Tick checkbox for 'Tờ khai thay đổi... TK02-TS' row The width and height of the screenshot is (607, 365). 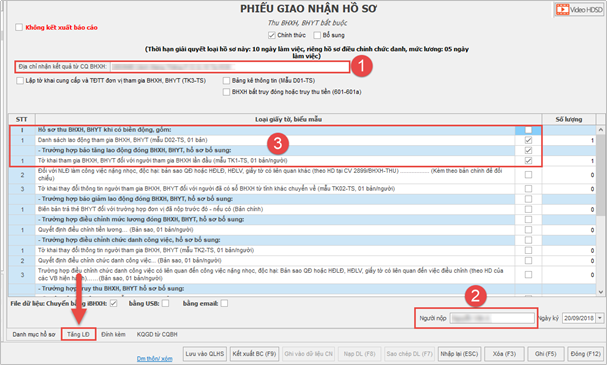[528, 188]
